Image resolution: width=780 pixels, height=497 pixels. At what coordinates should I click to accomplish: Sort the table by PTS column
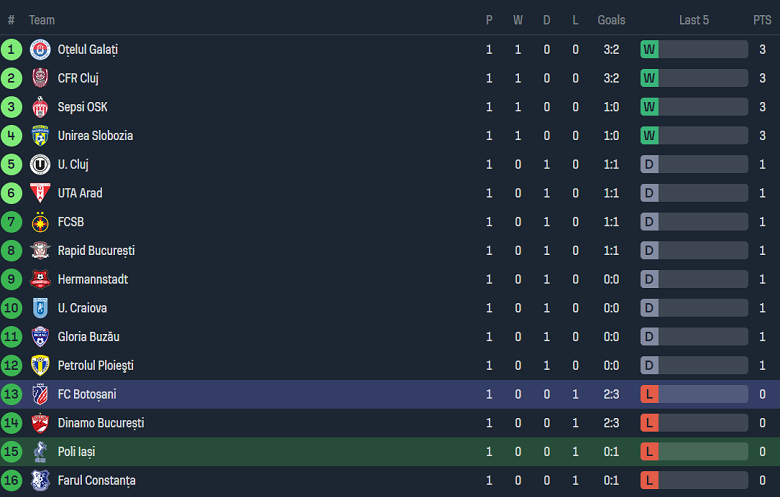[x=762, y=20]
